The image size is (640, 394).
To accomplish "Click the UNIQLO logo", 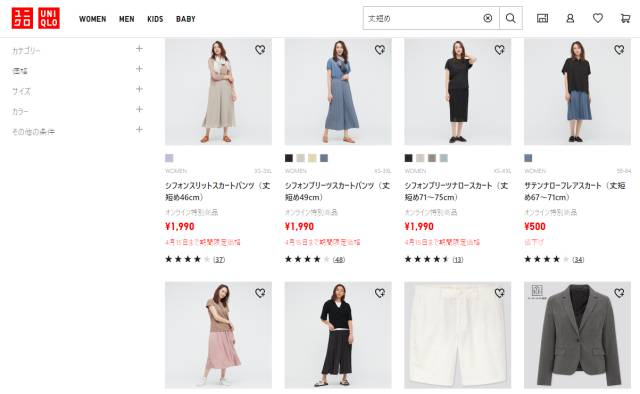I will click(36, 18).
